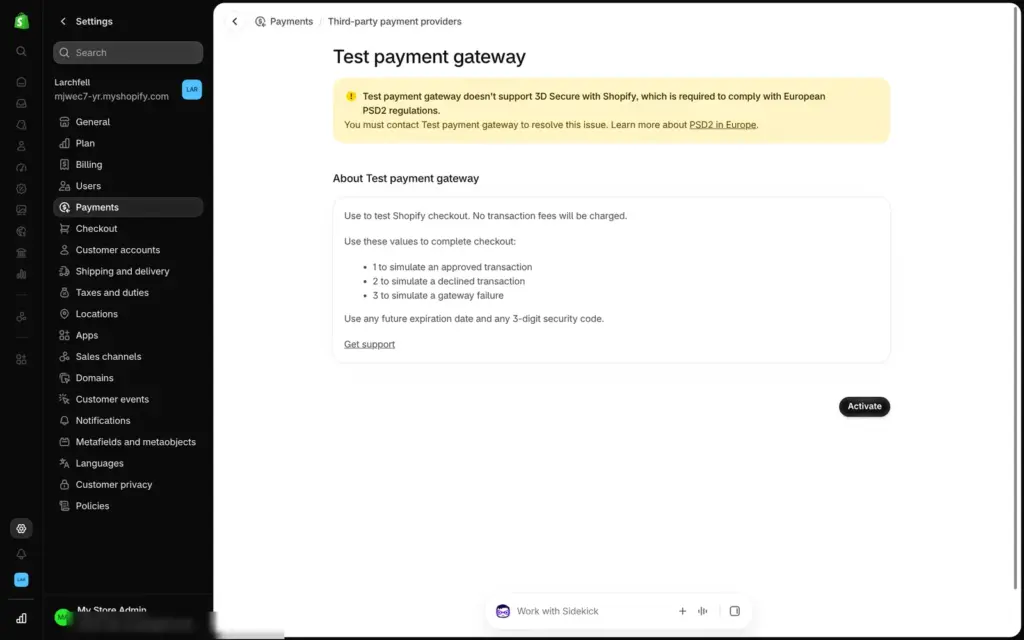Open the Apps grid rail icon
This screenshot has width=1024, height=640.
pyautogui.click(x=21, y=359)
